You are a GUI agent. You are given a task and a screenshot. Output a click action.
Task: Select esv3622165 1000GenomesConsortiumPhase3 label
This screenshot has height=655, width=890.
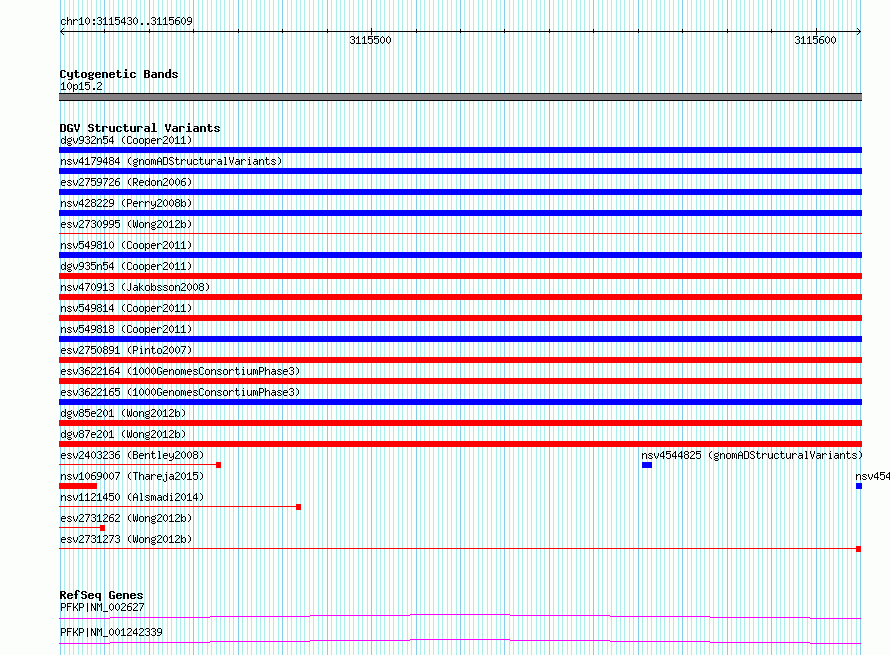(x=180, y=392)
